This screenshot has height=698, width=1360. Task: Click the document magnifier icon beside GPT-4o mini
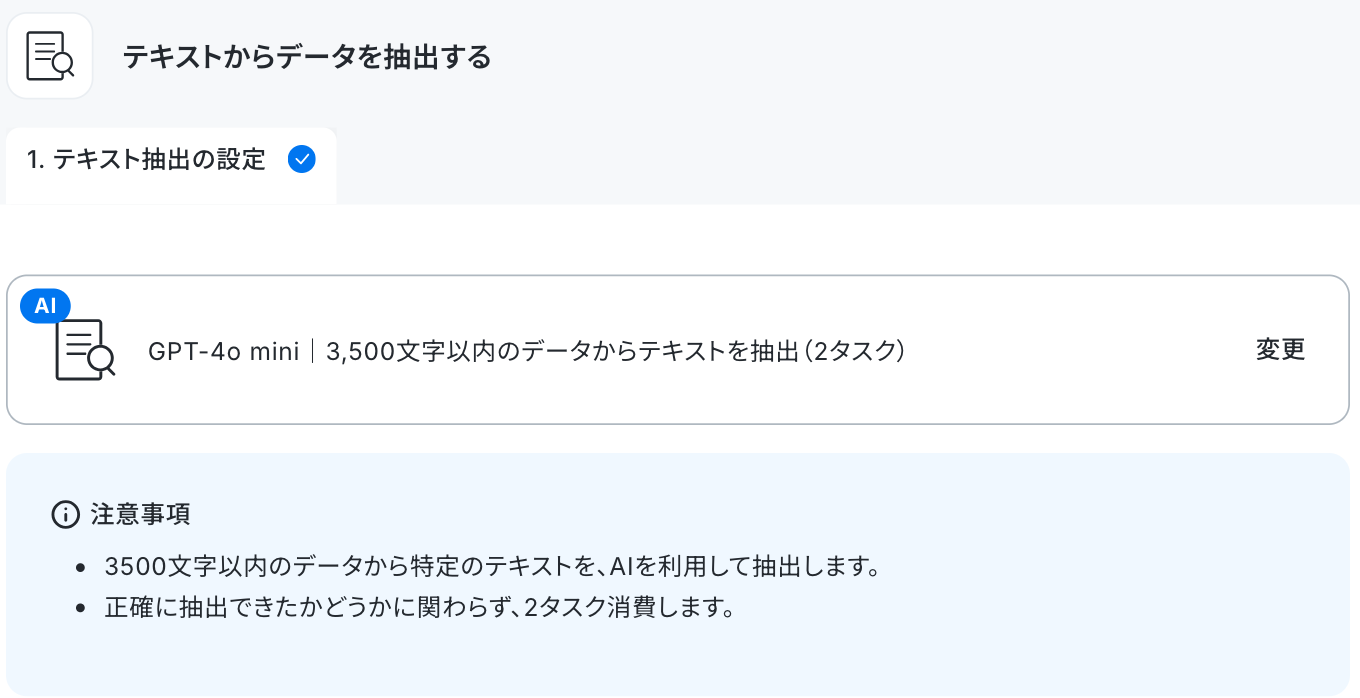[x=85, y=349]
